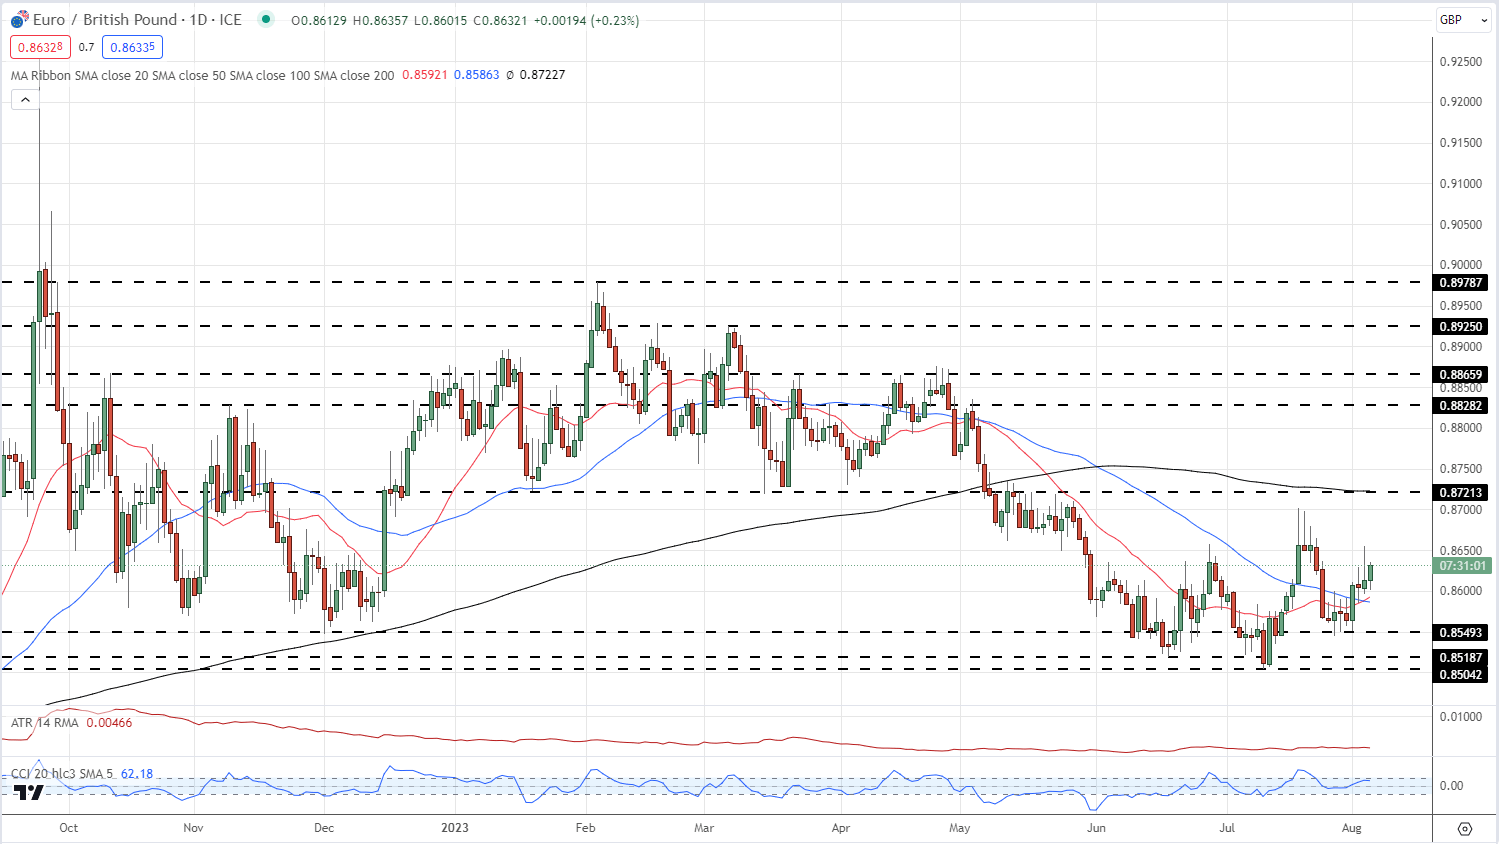Click the Apr label on time axis

(841, 828)
